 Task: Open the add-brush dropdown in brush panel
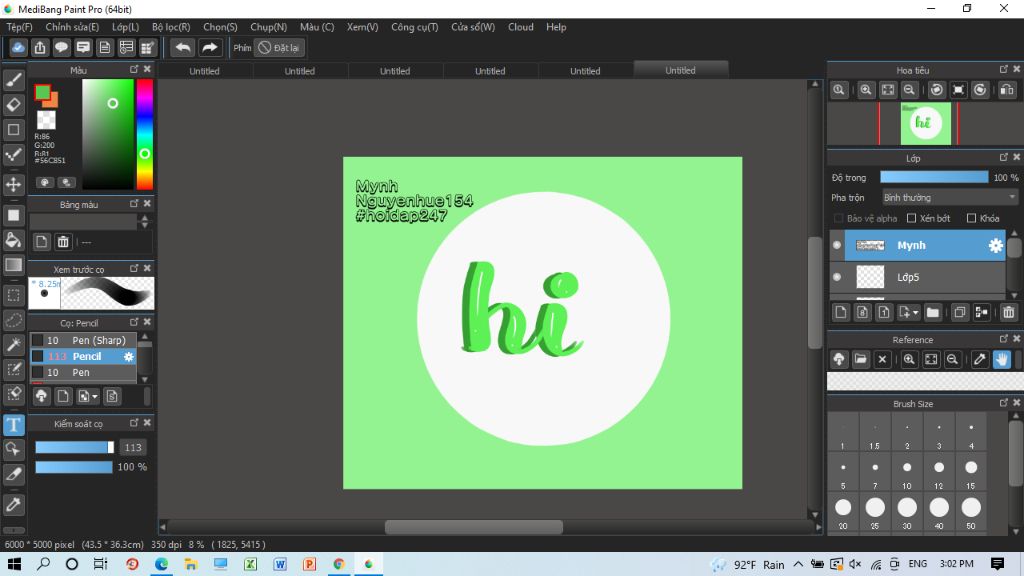88,396
